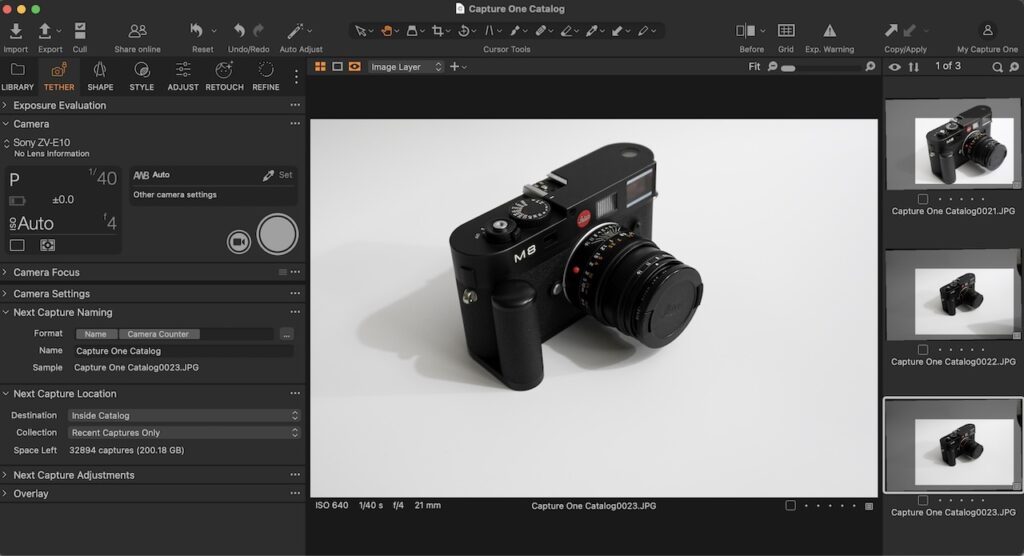
Task: Enable the Exposure Warning triangle
Action: pos(829,31)
